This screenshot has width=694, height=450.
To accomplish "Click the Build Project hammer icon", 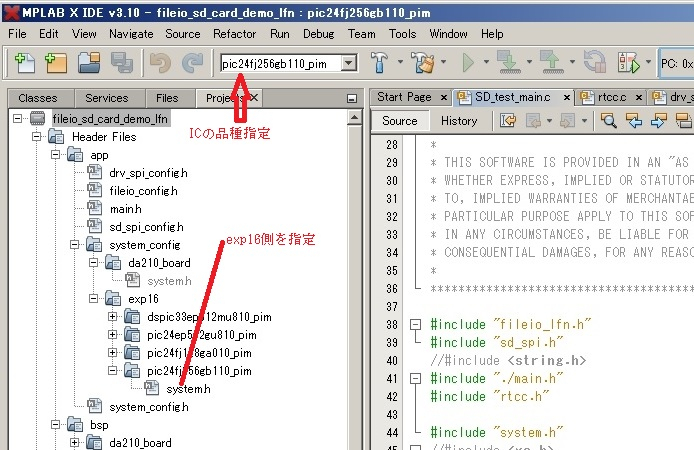I will [379, 62].
